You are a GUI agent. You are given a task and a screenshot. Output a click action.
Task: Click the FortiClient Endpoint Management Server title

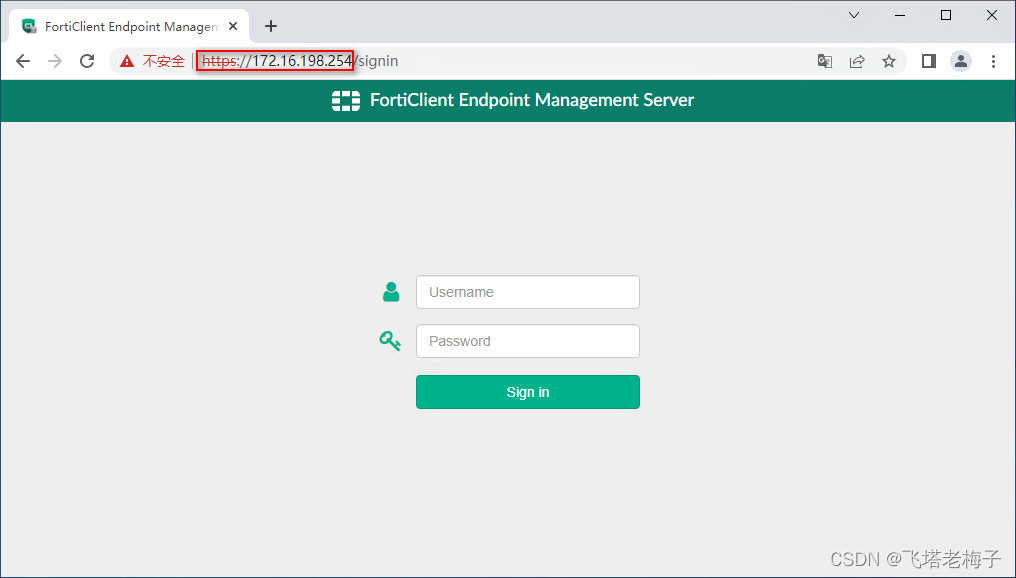click(532, 100)
